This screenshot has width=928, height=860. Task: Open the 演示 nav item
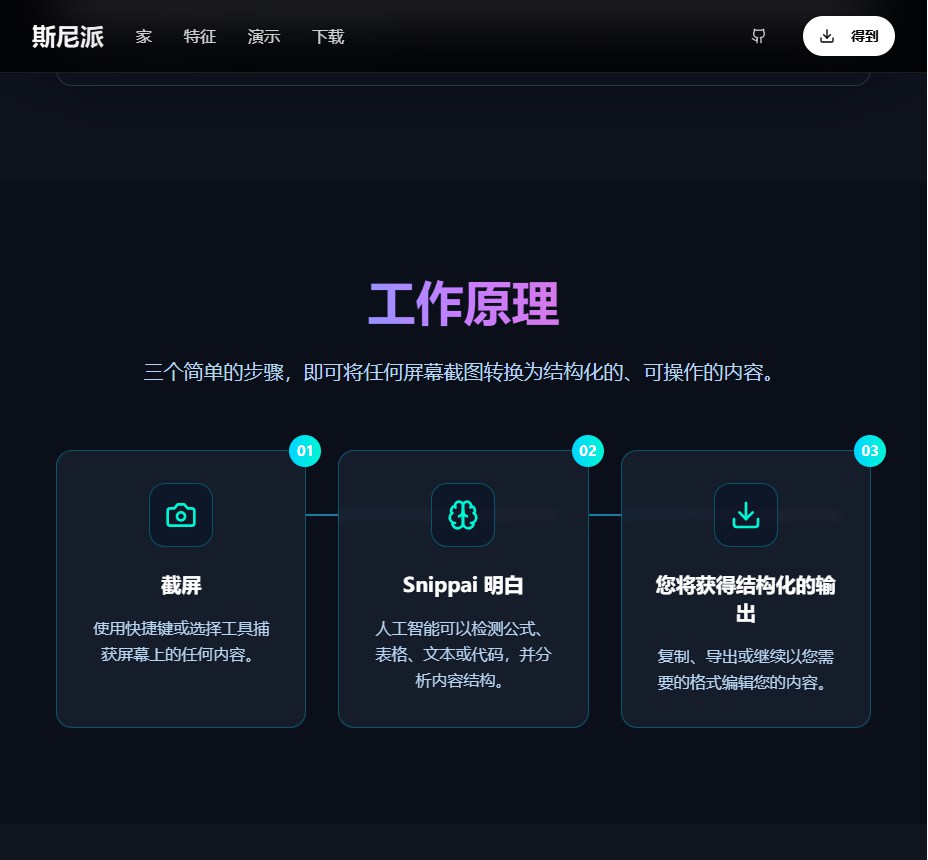[264, 37]
